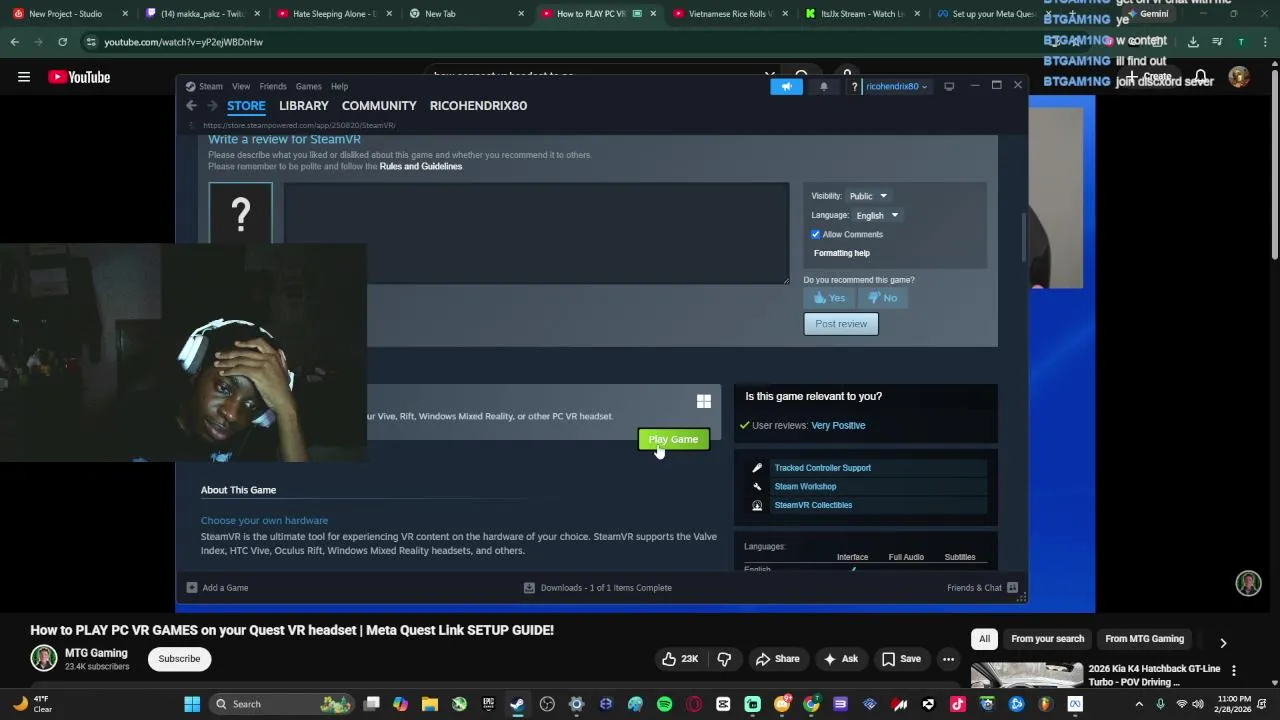1280x720 pixels.
Task: Open TikTok from the taskbar
Action: coord(958,704)
